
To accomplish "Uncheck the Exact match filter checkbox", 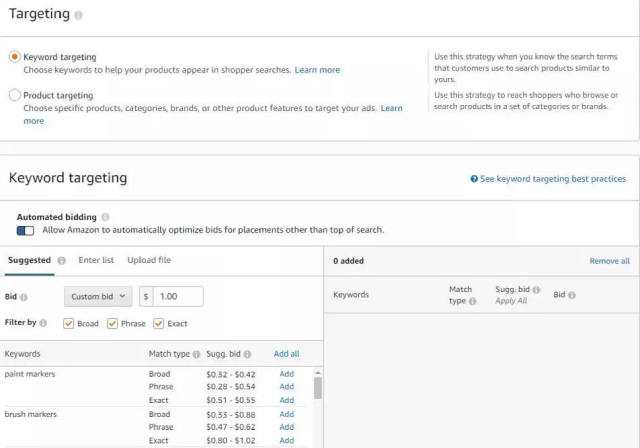I will [158, 323].
